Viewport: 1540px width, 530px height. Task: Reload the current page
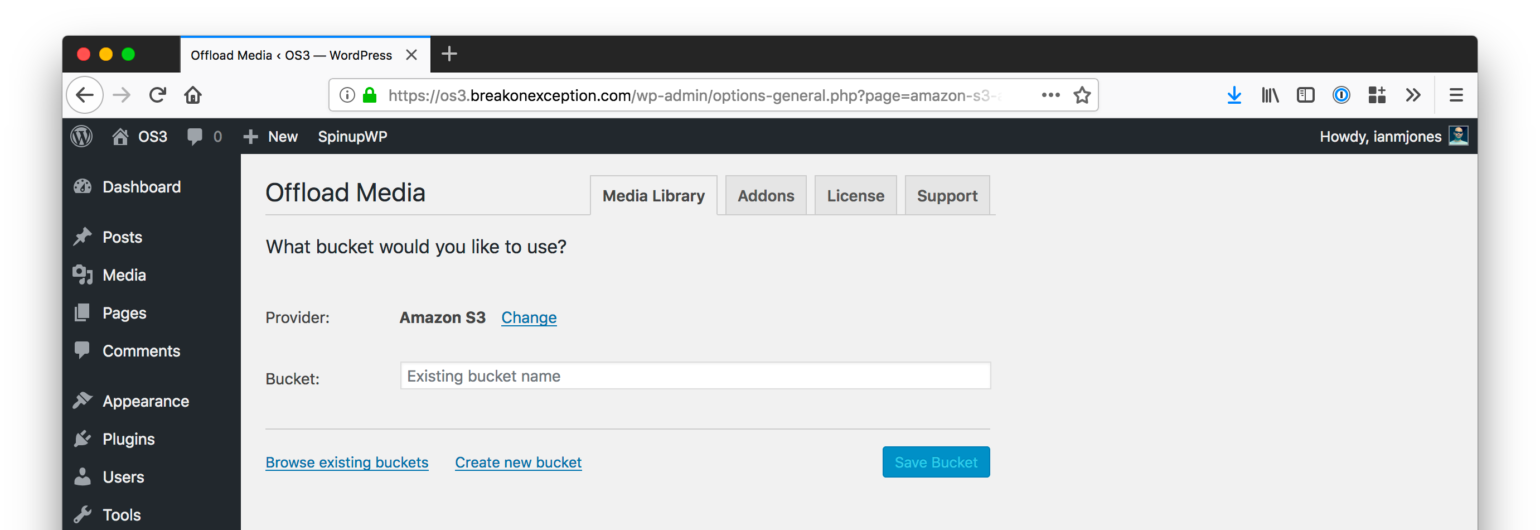157,95
